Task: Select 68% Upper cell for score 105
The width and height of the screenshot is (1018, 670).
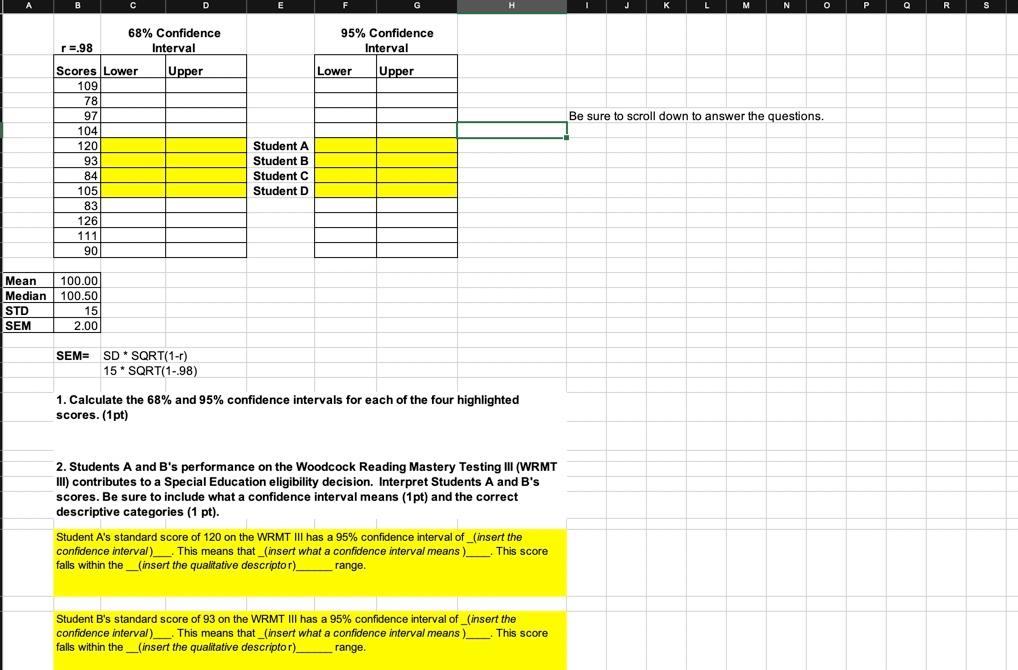Action: pyautogui.click(x=206, y=190)
